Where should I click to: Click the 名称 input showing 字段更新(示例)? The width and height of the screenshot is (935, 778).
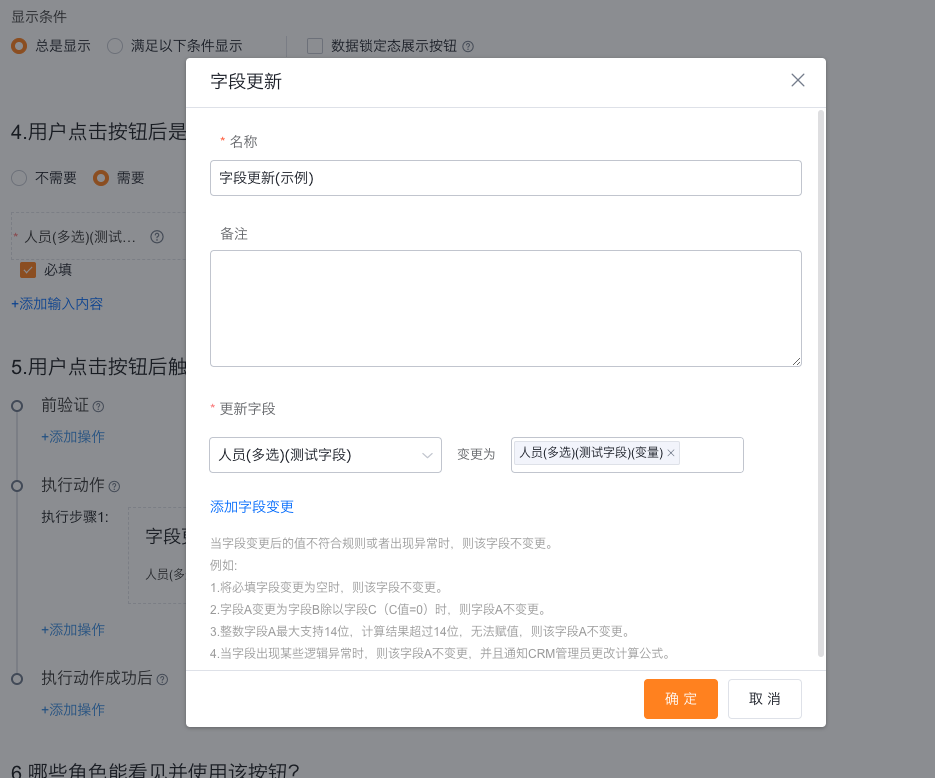click(505, 178)
